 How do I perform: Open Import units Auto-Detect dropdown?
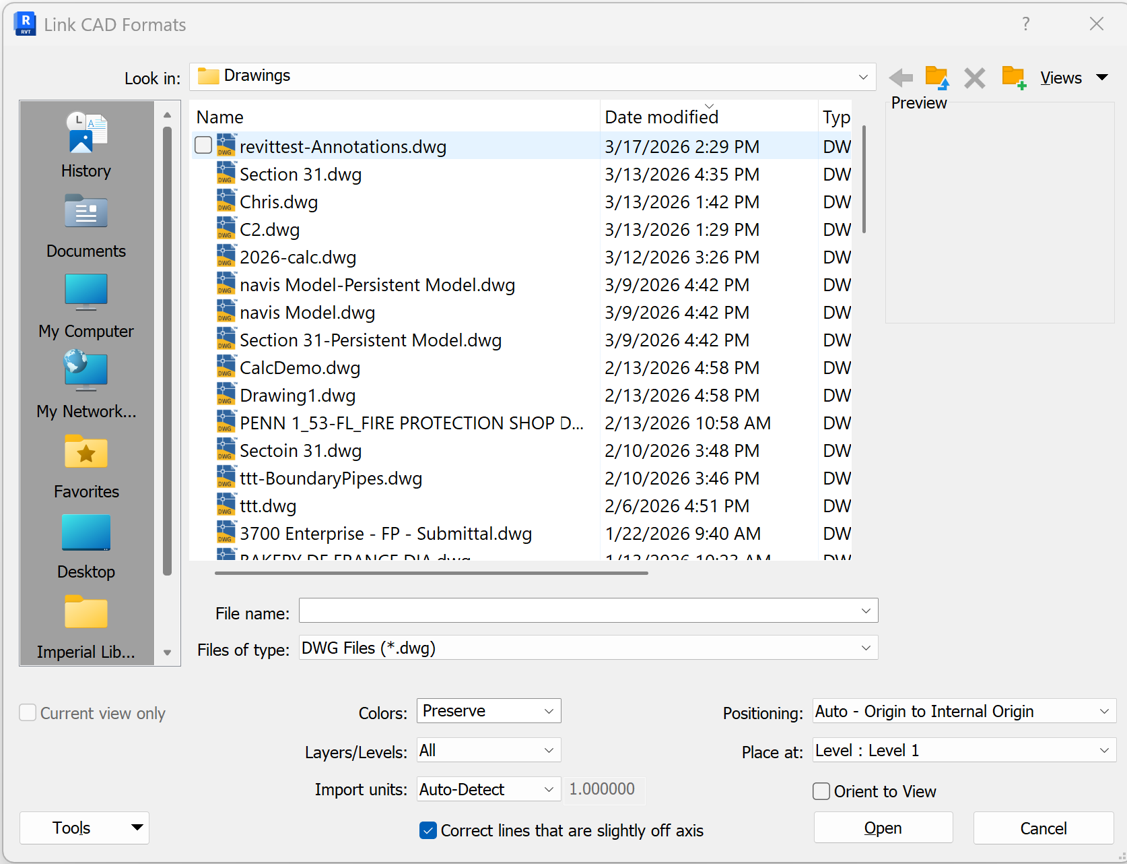point(489,789)
